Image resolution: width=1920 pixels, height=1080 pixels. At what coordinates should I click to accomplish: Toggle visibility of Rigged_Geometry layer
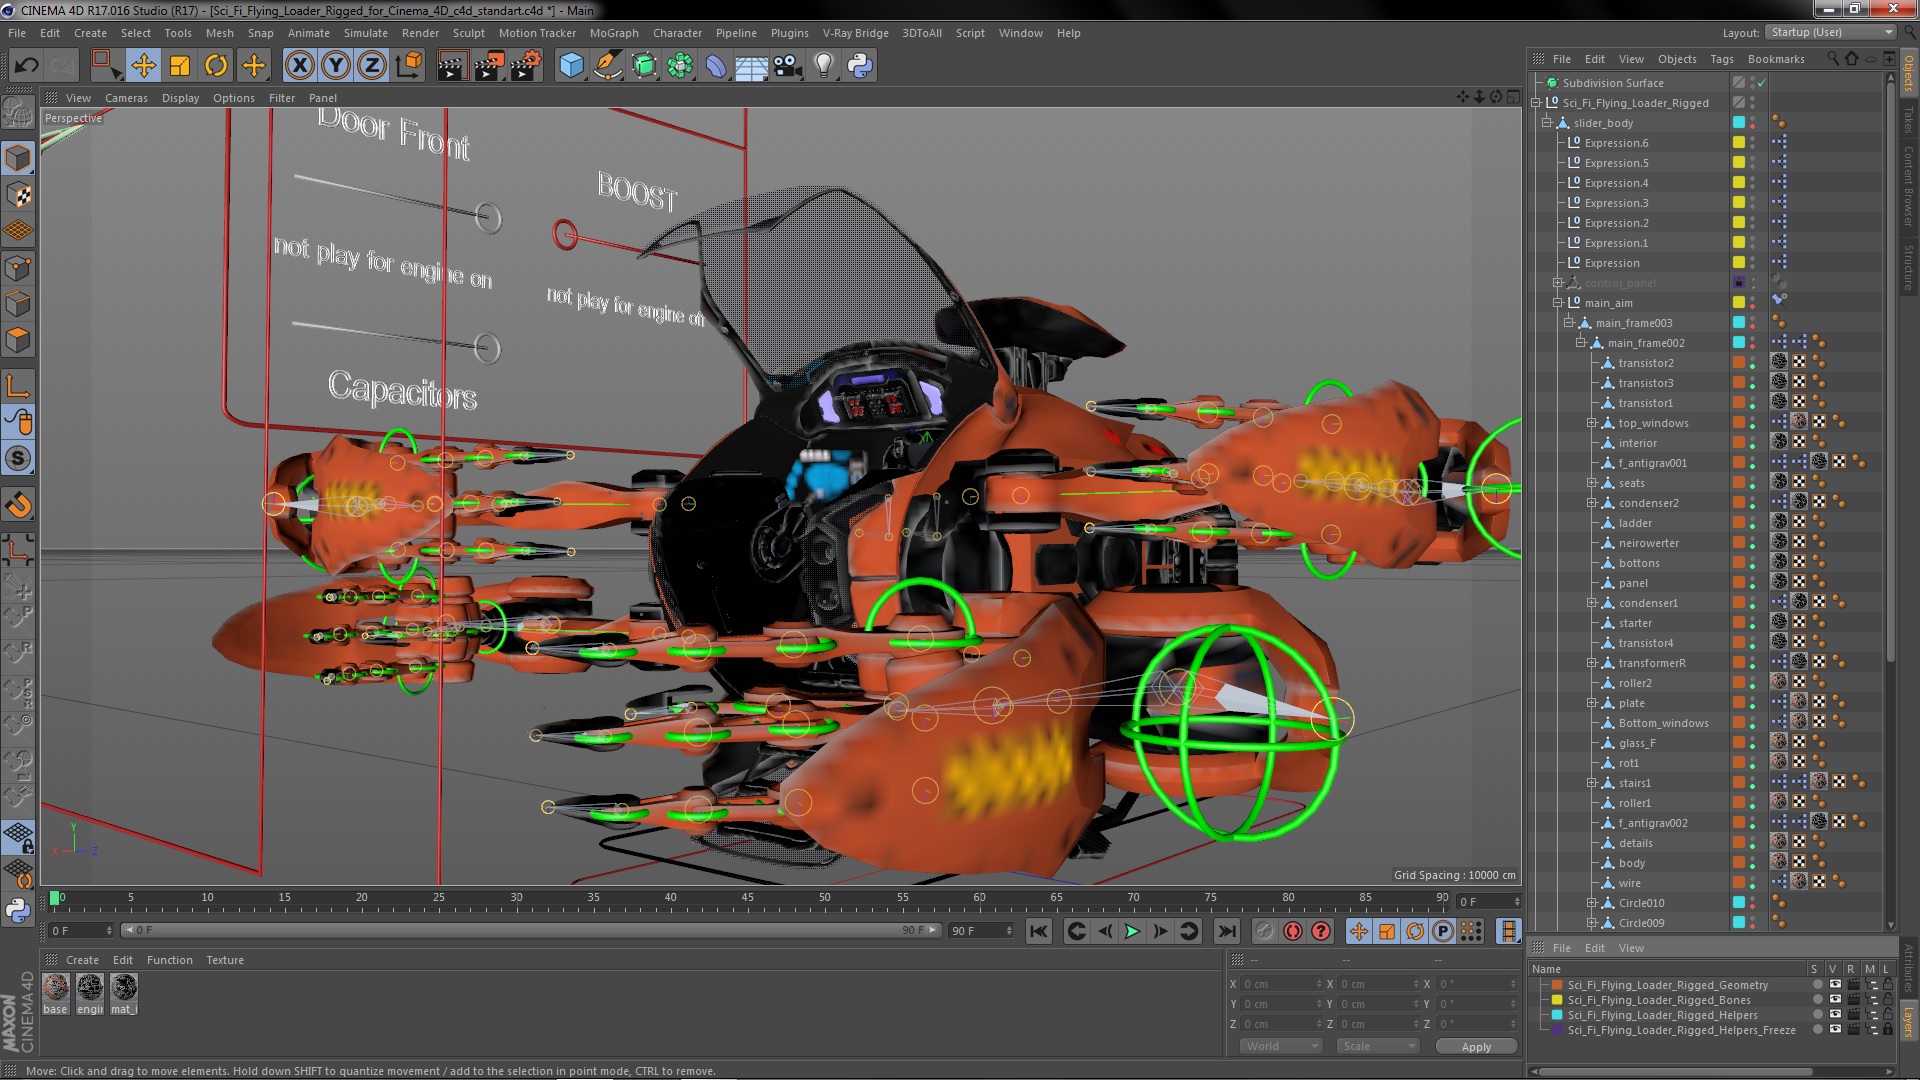[1835, 985]
